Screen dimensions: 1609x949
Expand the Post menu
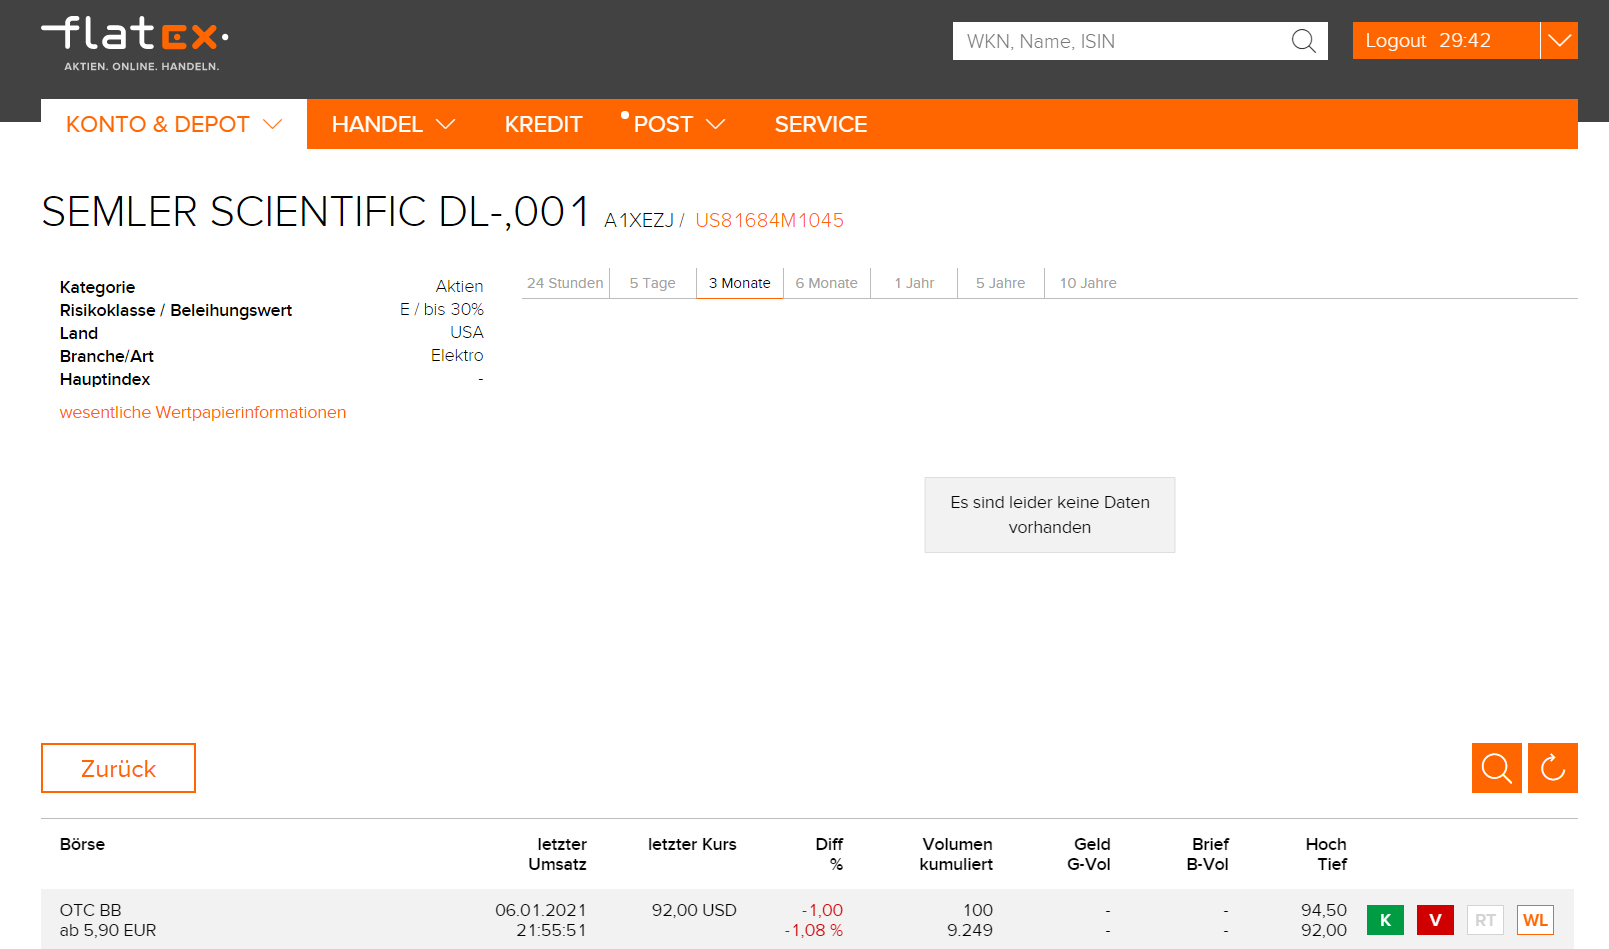click(679, 124)
